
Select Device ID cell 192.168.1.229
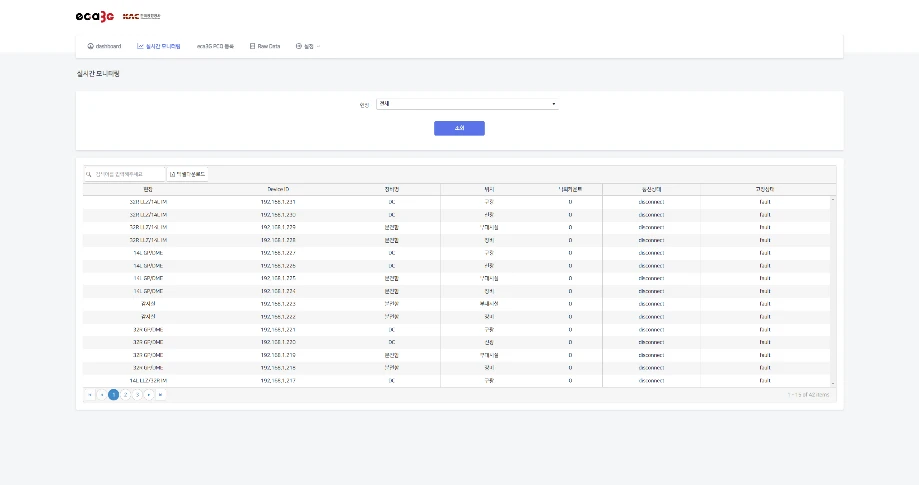278,227
